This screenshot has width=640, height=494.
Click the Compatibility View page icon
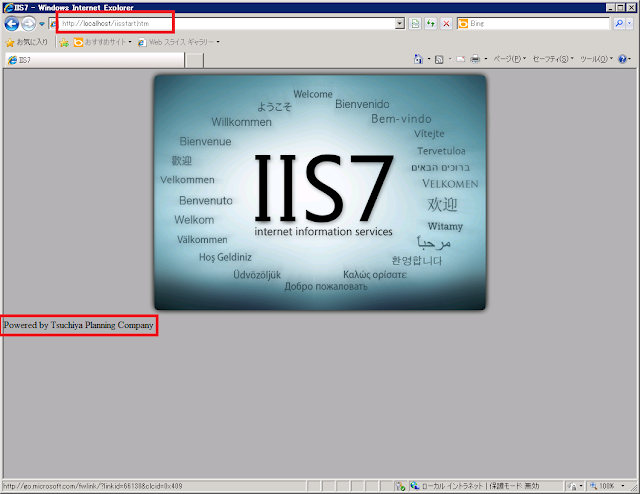point(415,24)
